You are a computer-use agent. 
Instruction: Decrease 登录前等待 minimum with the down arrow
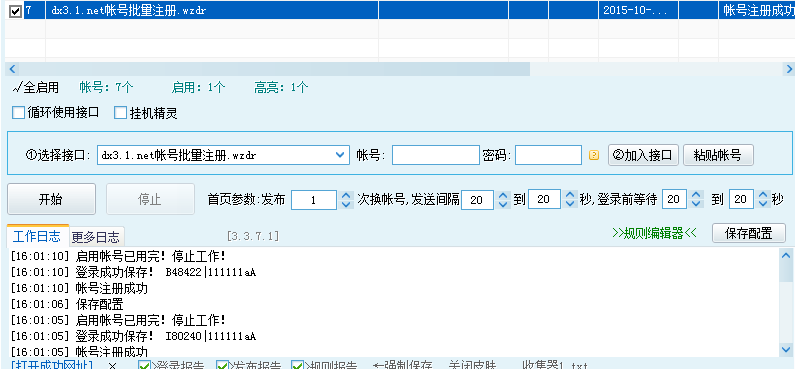[696, 205]
